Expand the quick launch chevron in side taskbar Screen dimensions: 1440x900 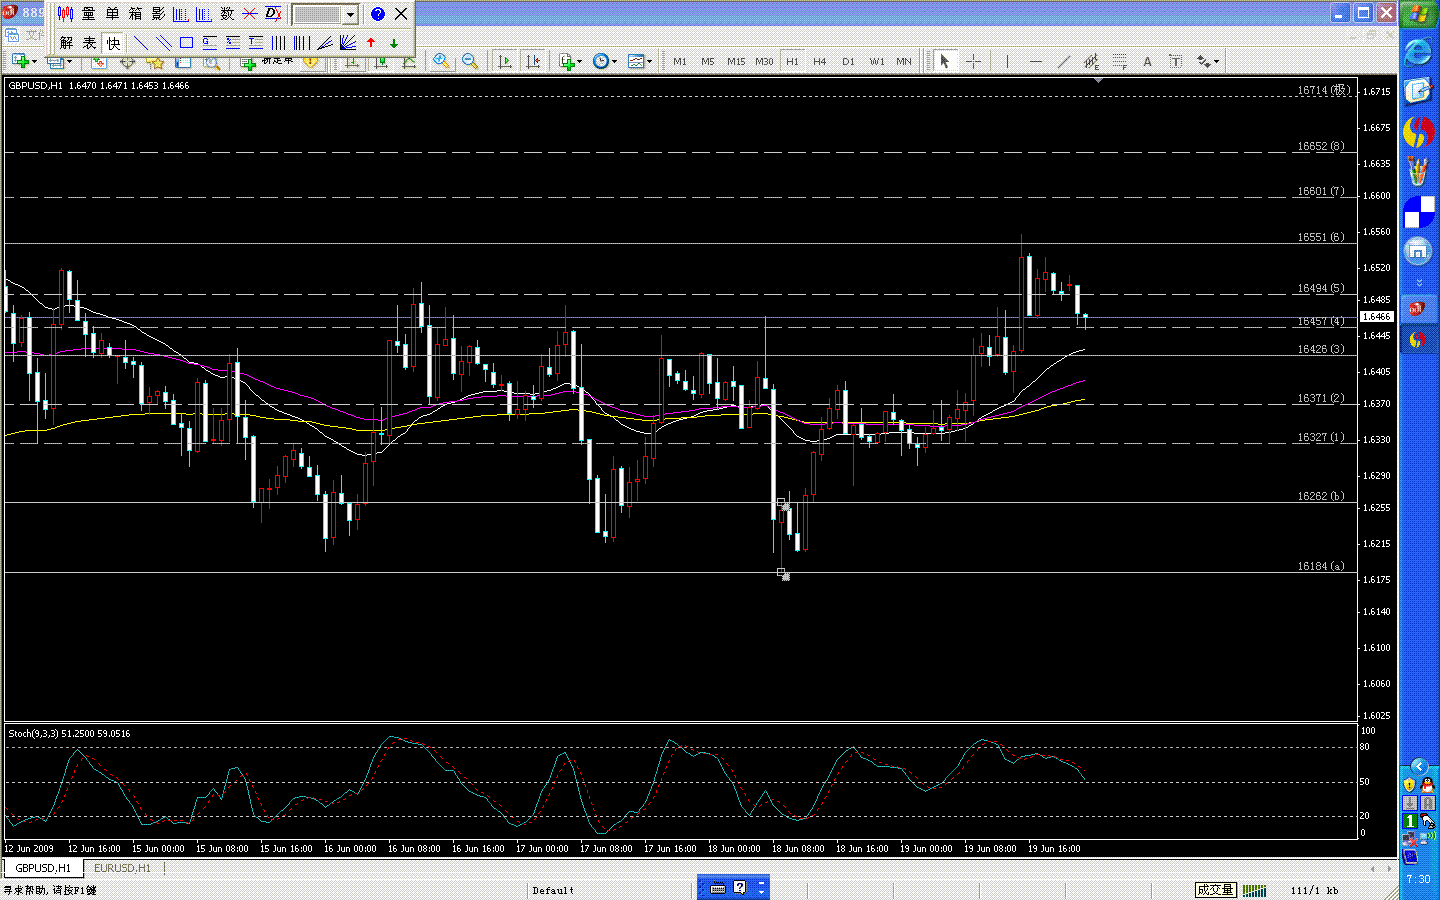tap(1418, 283)
